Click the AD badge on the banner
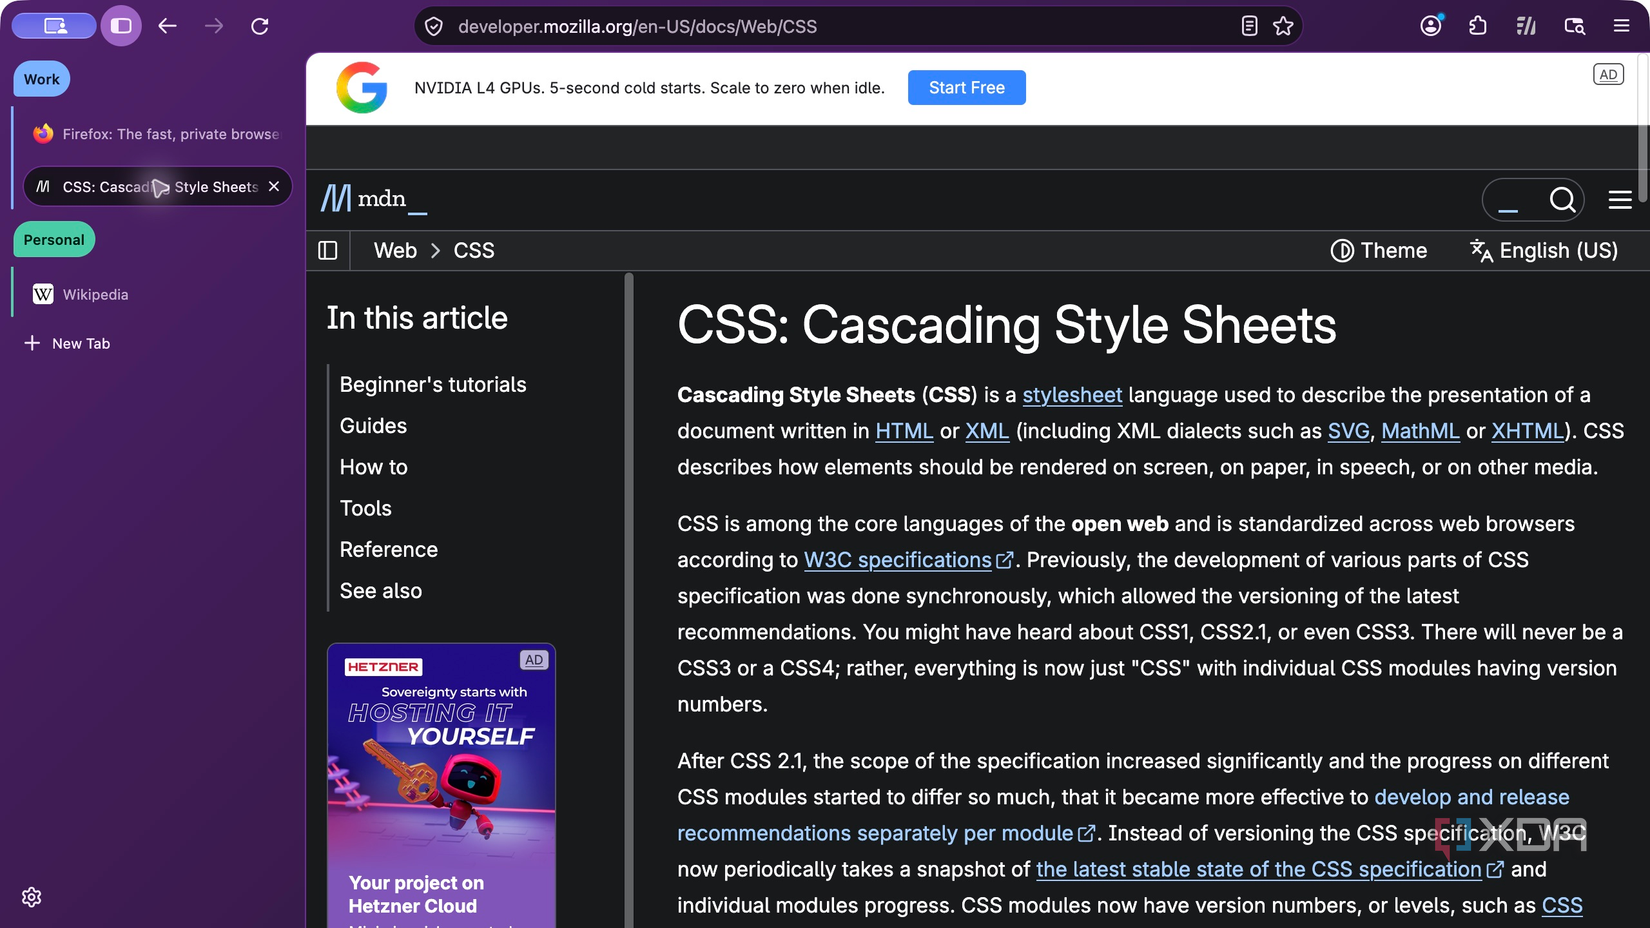This screenshot has width=1650, height=928. tap(1608, 75)
